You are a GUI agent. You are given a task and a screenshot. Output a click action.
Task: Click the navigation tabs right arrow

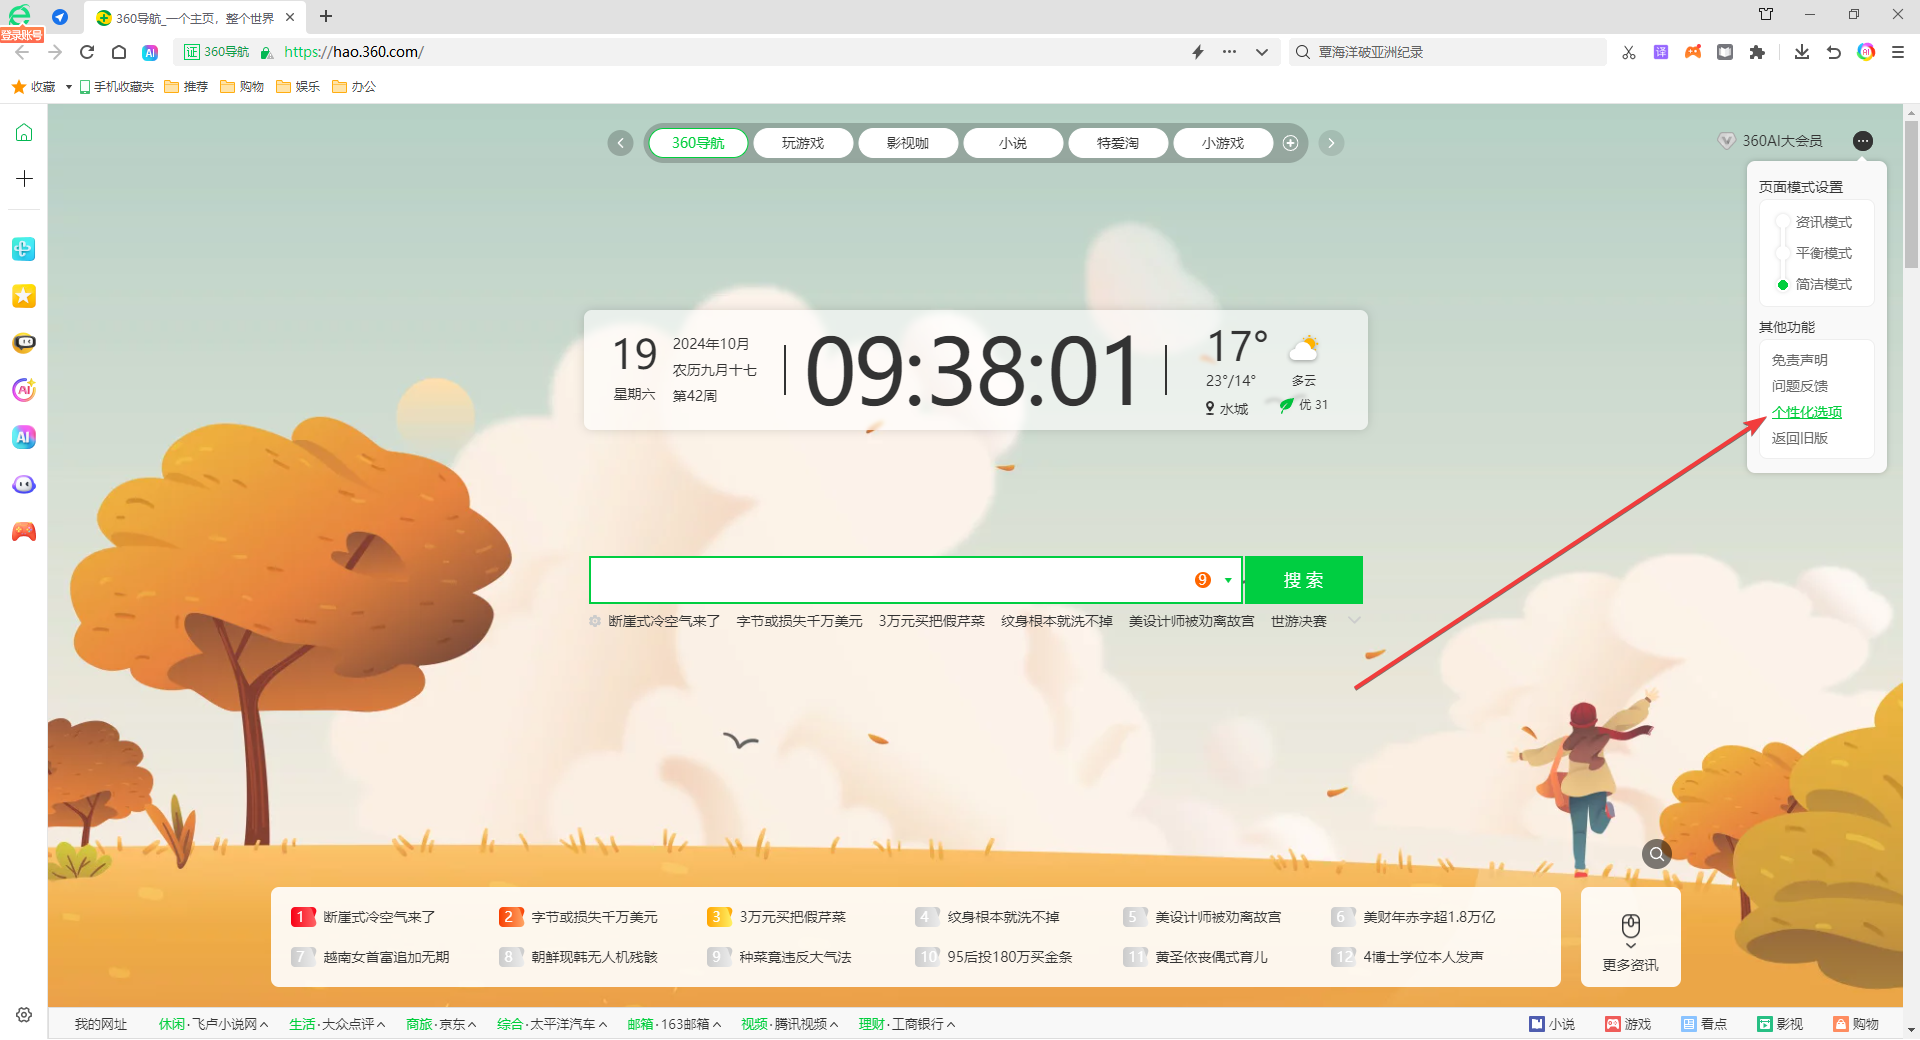click(1331, 143)
